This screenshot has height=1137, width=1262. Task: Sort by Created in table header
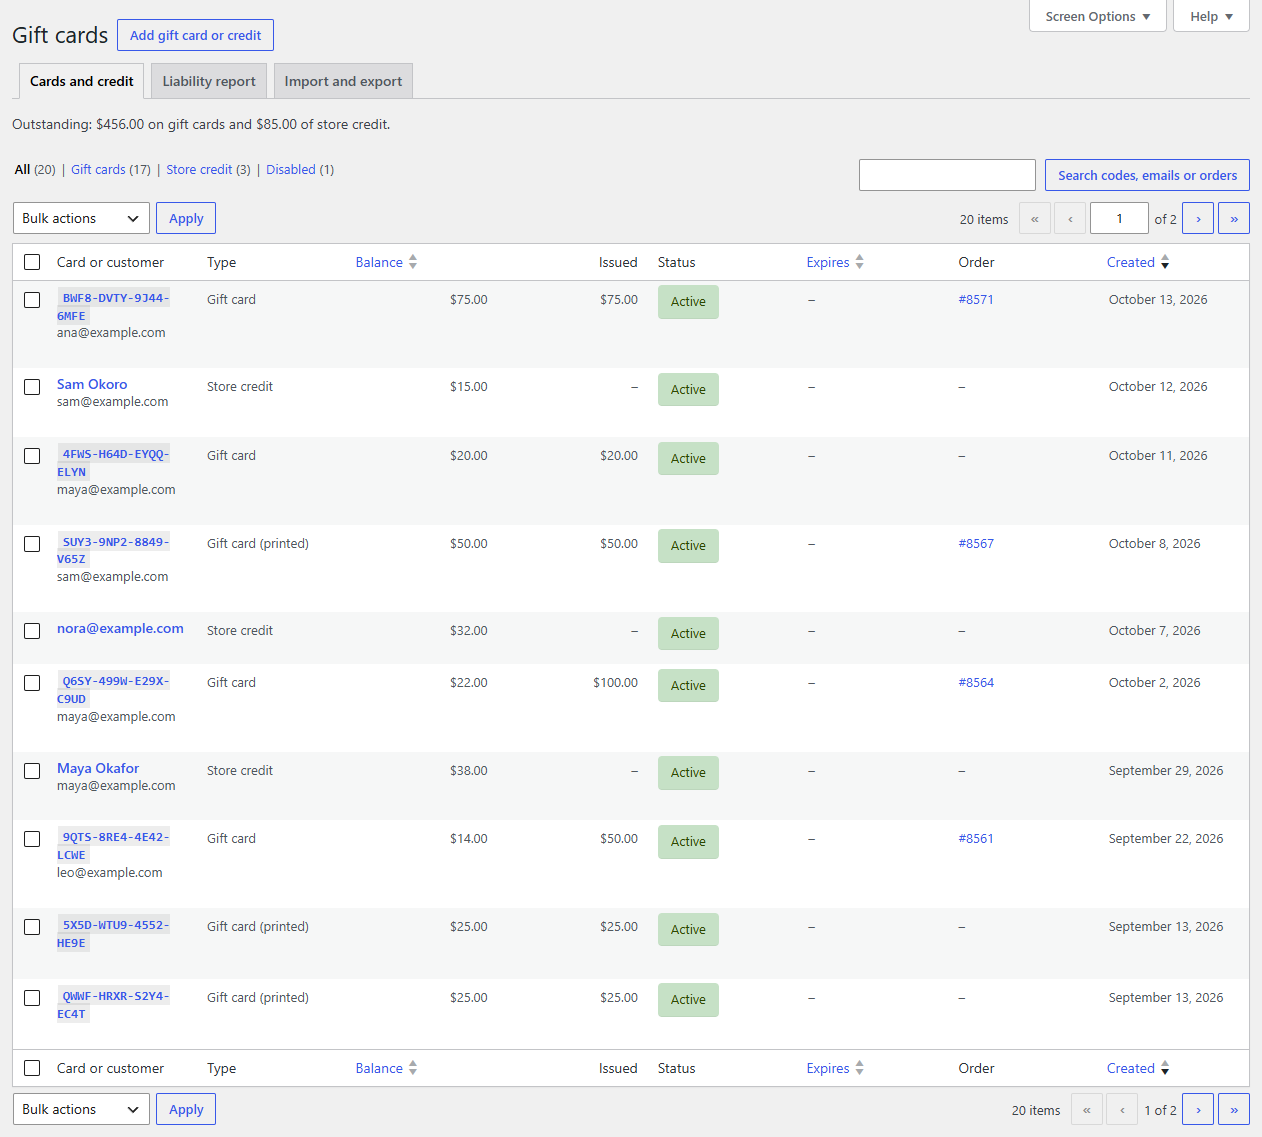coord(1138,262)
